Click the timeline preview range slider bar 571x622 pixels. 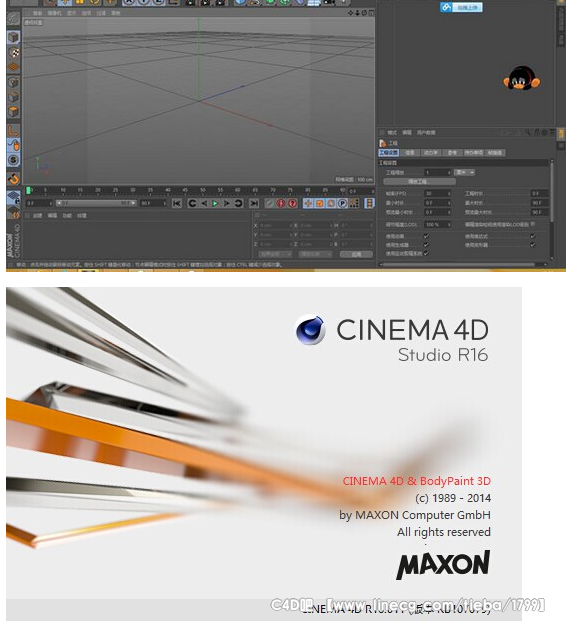(x=95, y=203)
